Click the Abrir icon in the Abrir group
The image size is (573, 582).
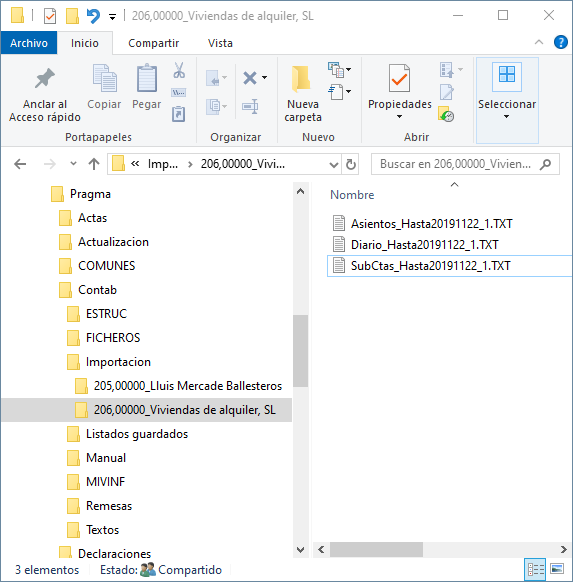447,70
